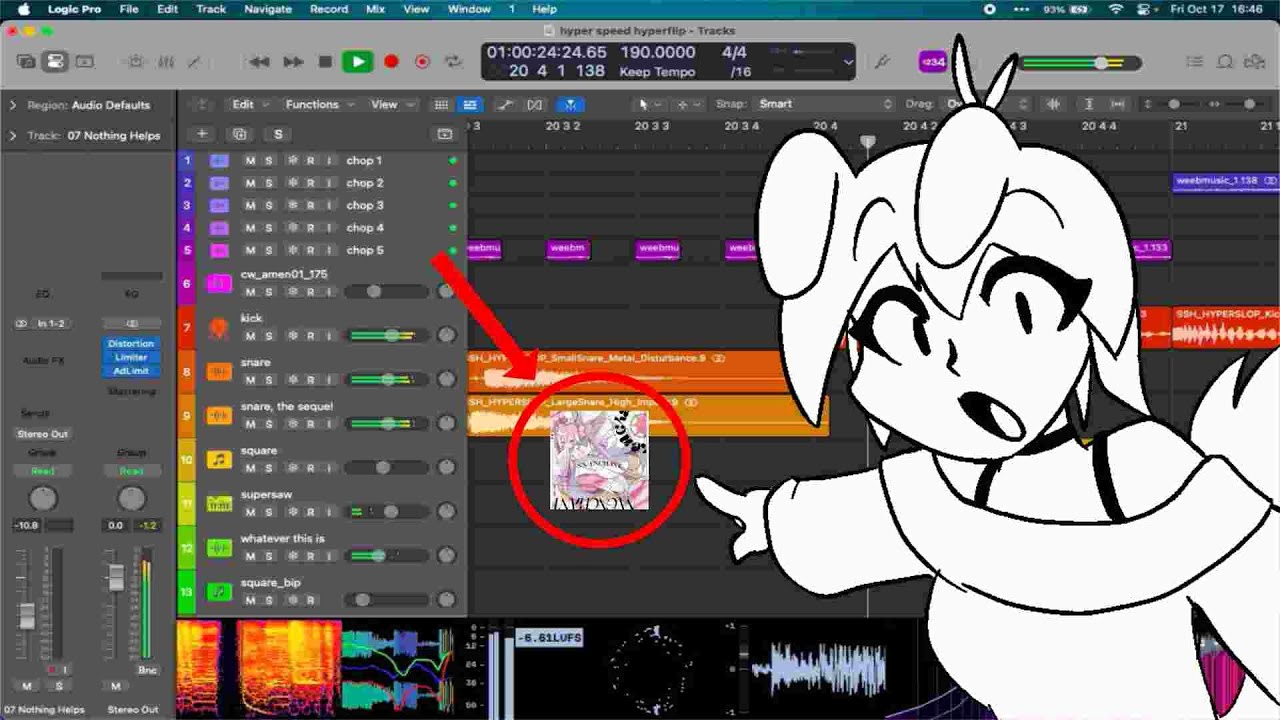
Task: Click the Distortion audio FX slot
Action: (131, 343)
